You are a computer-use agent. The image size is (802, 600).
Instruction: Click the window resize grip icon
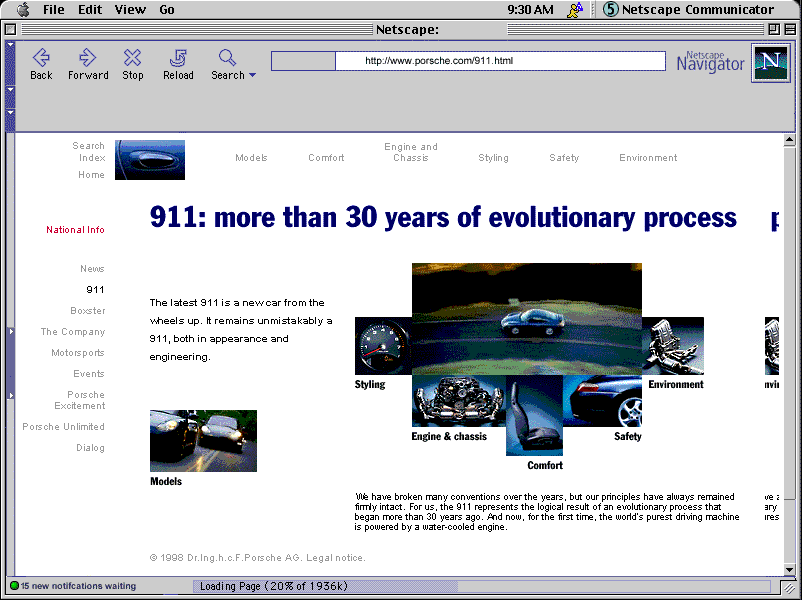[788, 587]
